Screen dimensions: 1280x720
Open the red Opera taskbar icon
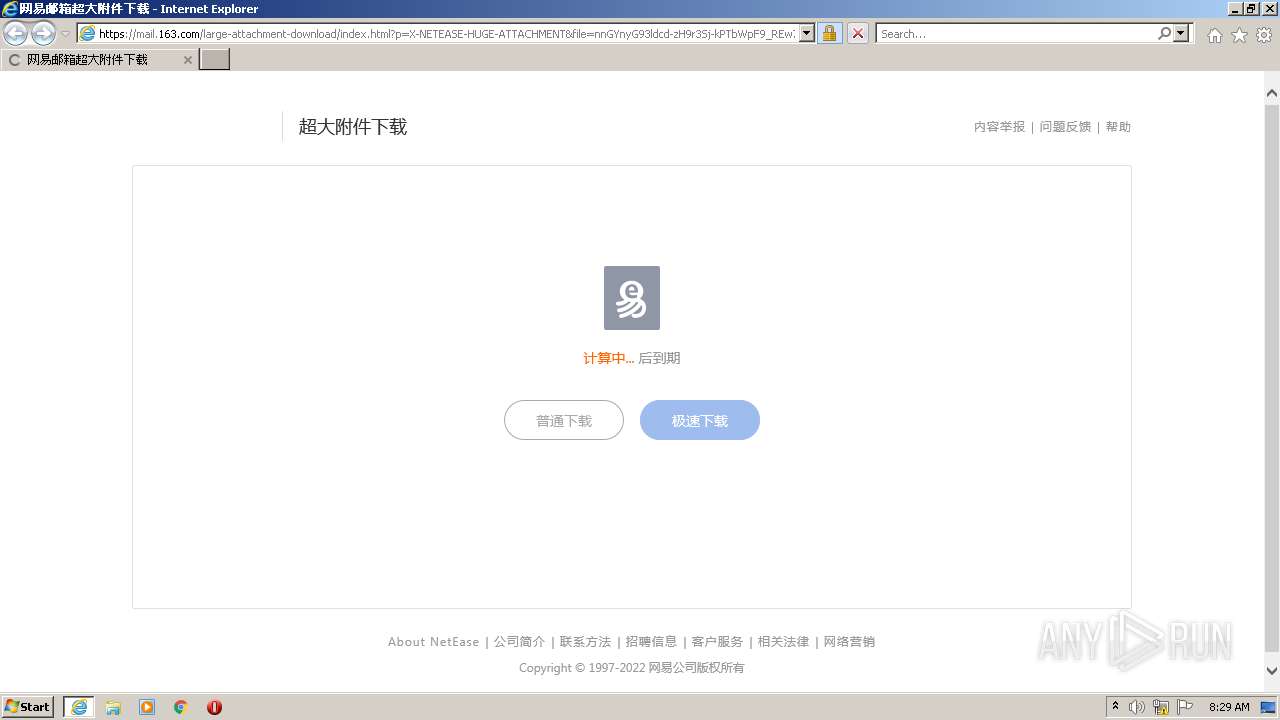pos(214,707)
